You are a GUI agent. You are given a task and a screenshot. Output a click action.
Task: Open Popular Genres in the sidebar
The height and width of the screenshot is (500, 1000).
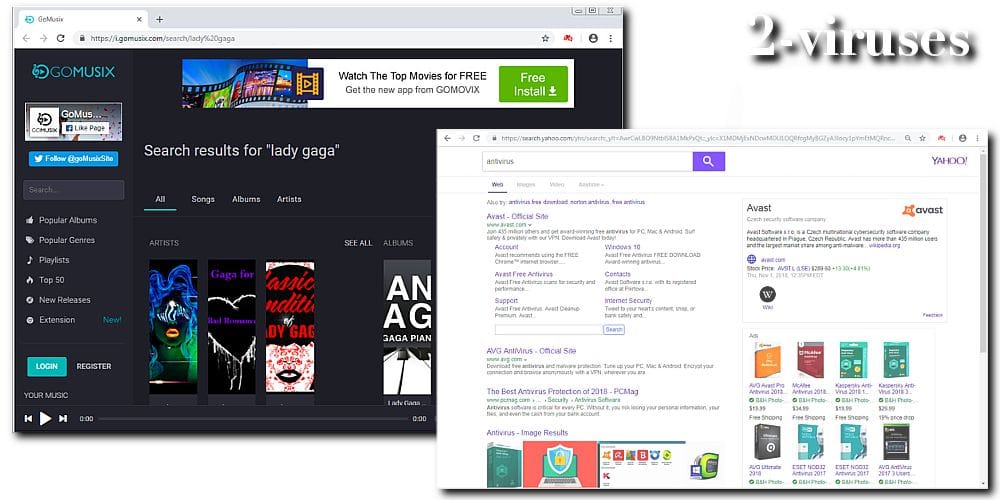(x=60, y=240)
